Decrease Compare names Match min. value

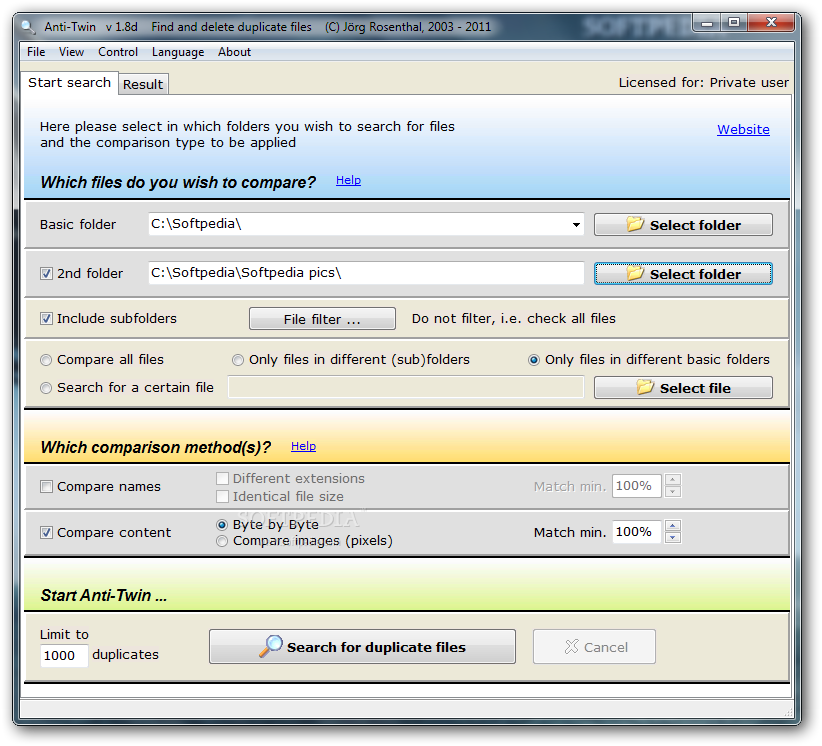[x=673, y=492]
